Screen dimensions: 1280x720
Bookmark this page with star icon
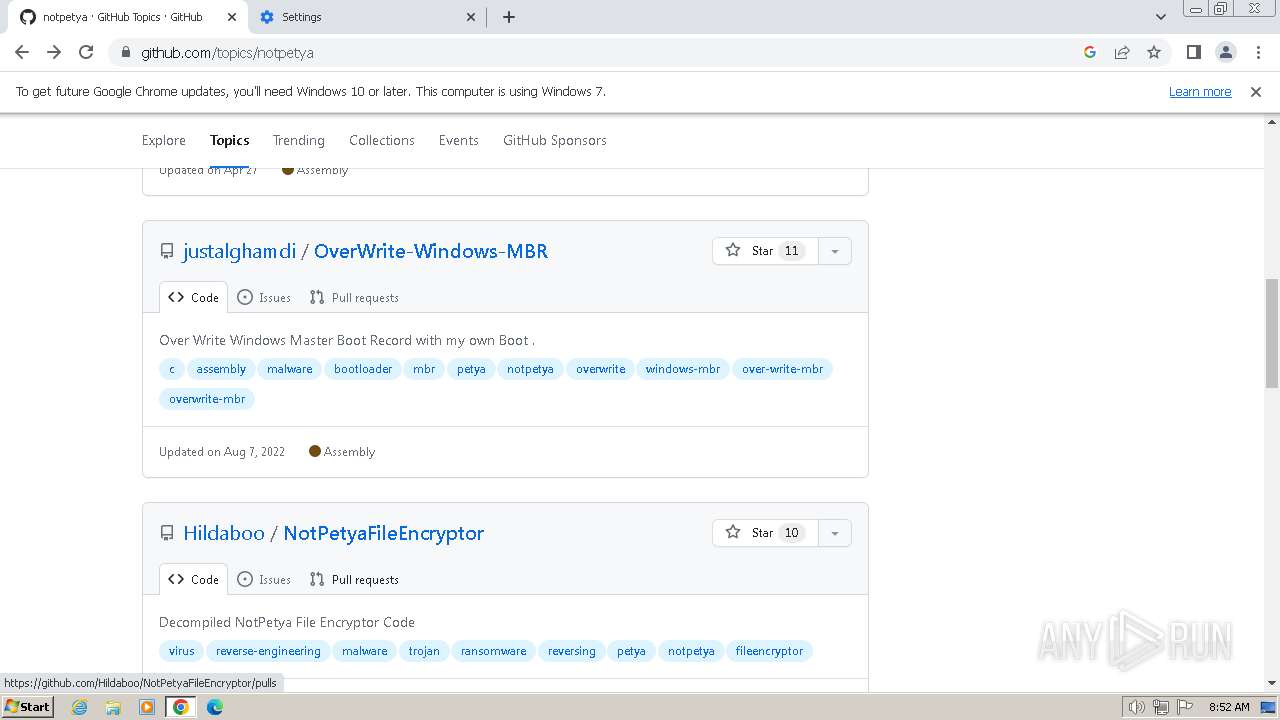[x=1154, y=52]
